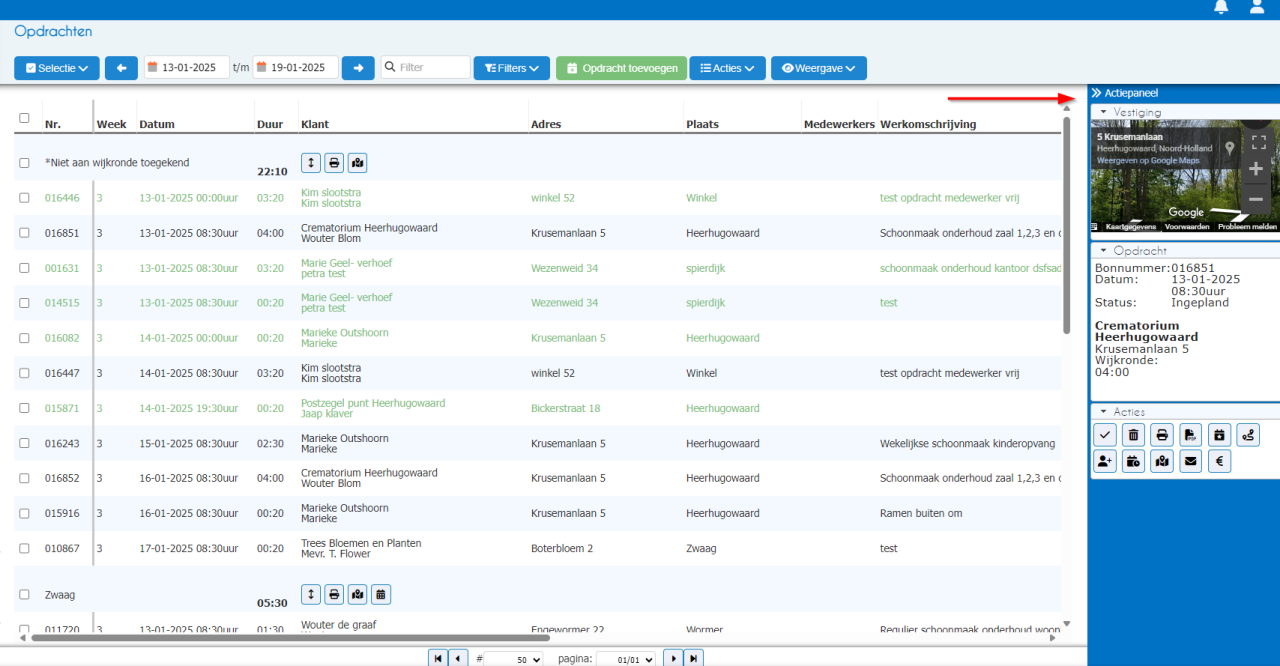Open the Selectie dropdown
Viewport: 1280px width, 666px height.
pyautogui.click(x=57, y=68)
